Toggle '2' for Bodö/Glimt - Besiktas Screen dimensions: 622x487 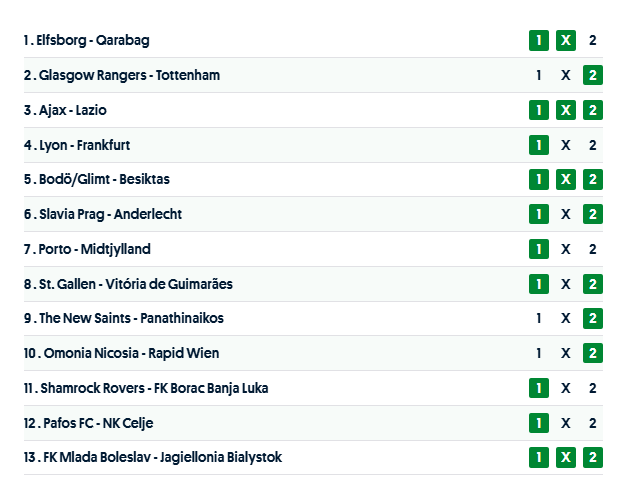(592, 179)
